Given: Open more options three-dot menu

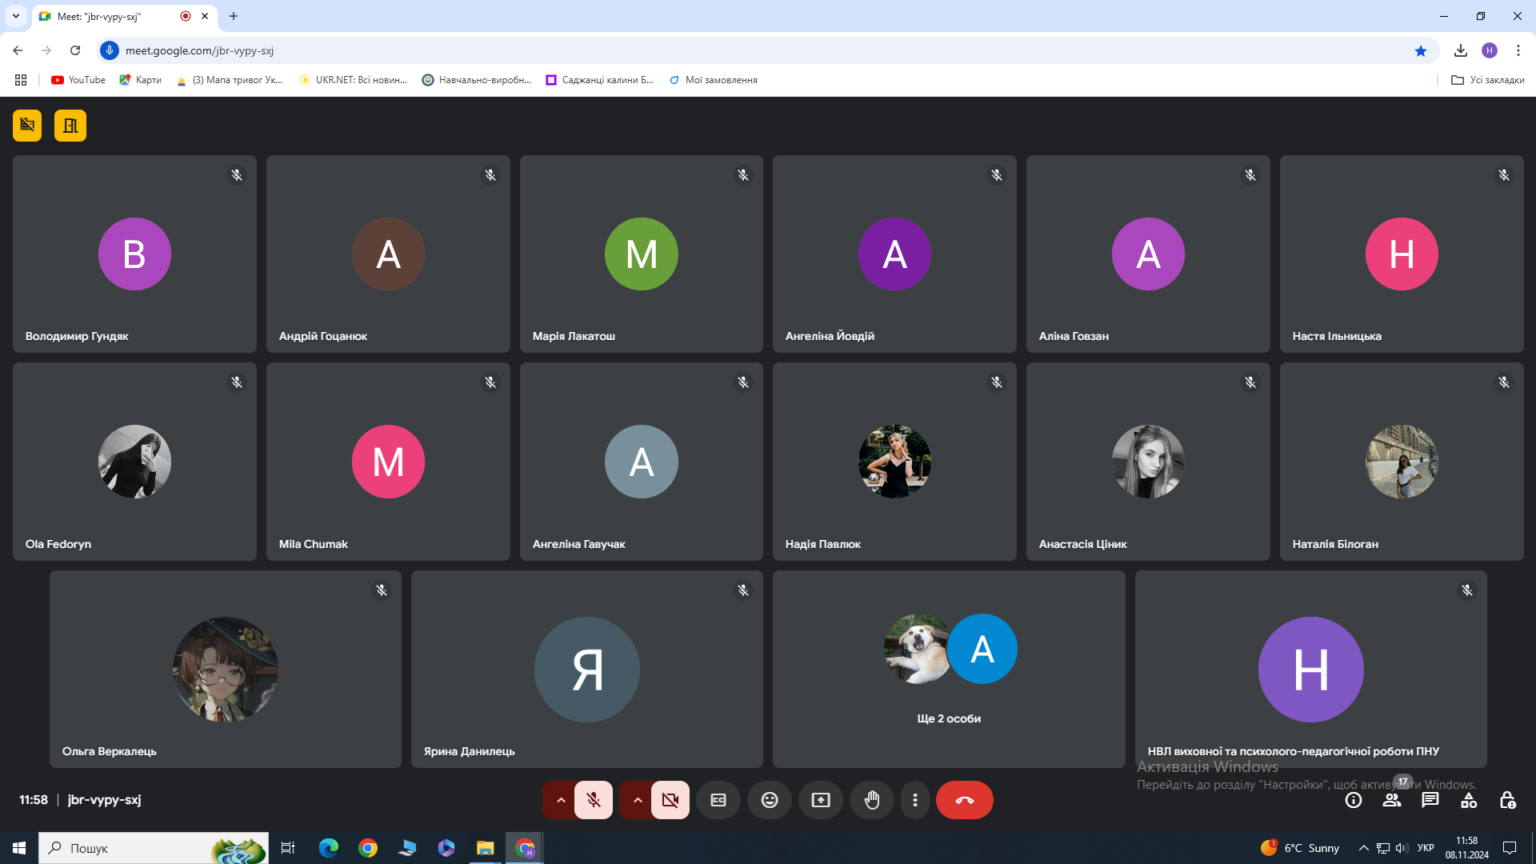Looking at the screenshot, I should (x=915, y=800).
